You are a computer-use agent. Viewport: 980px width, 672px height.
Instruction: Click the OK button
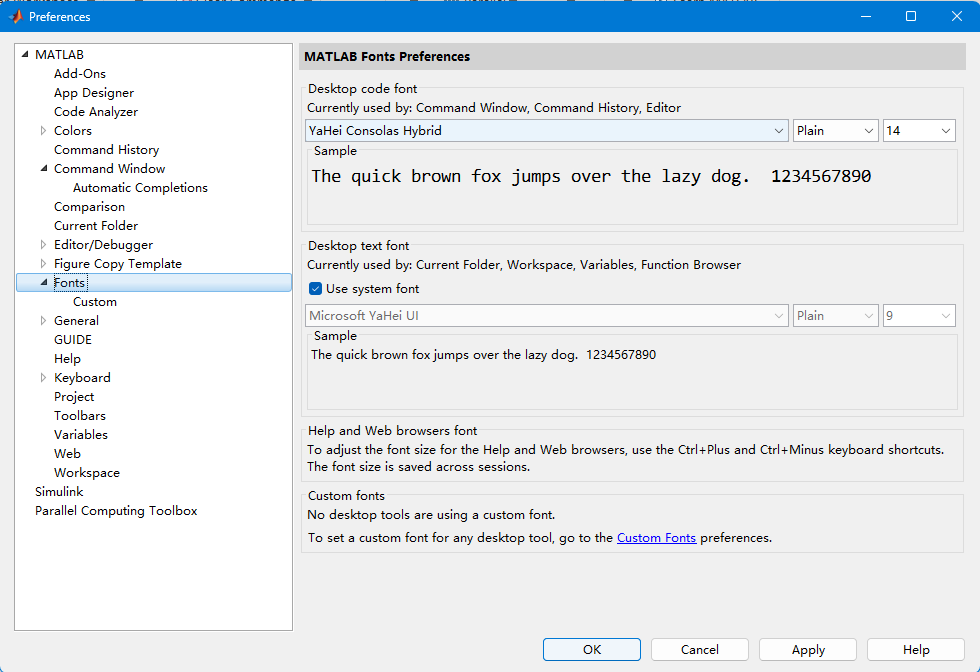click(592, 649)
